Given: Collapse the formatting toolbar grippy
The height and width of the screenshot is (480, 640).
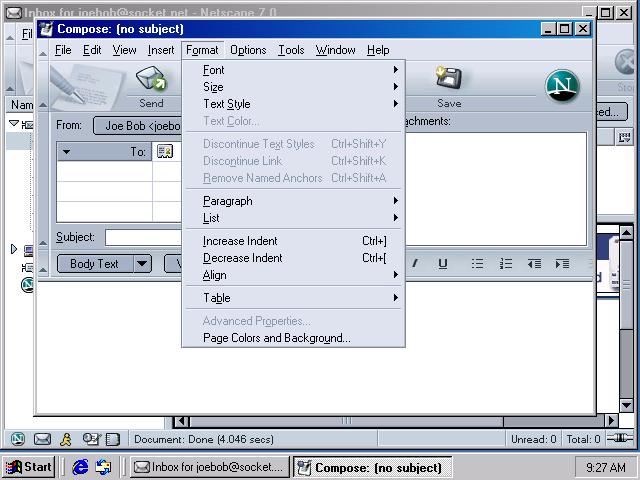Looking at the screenshot, I should coord(43,264).
